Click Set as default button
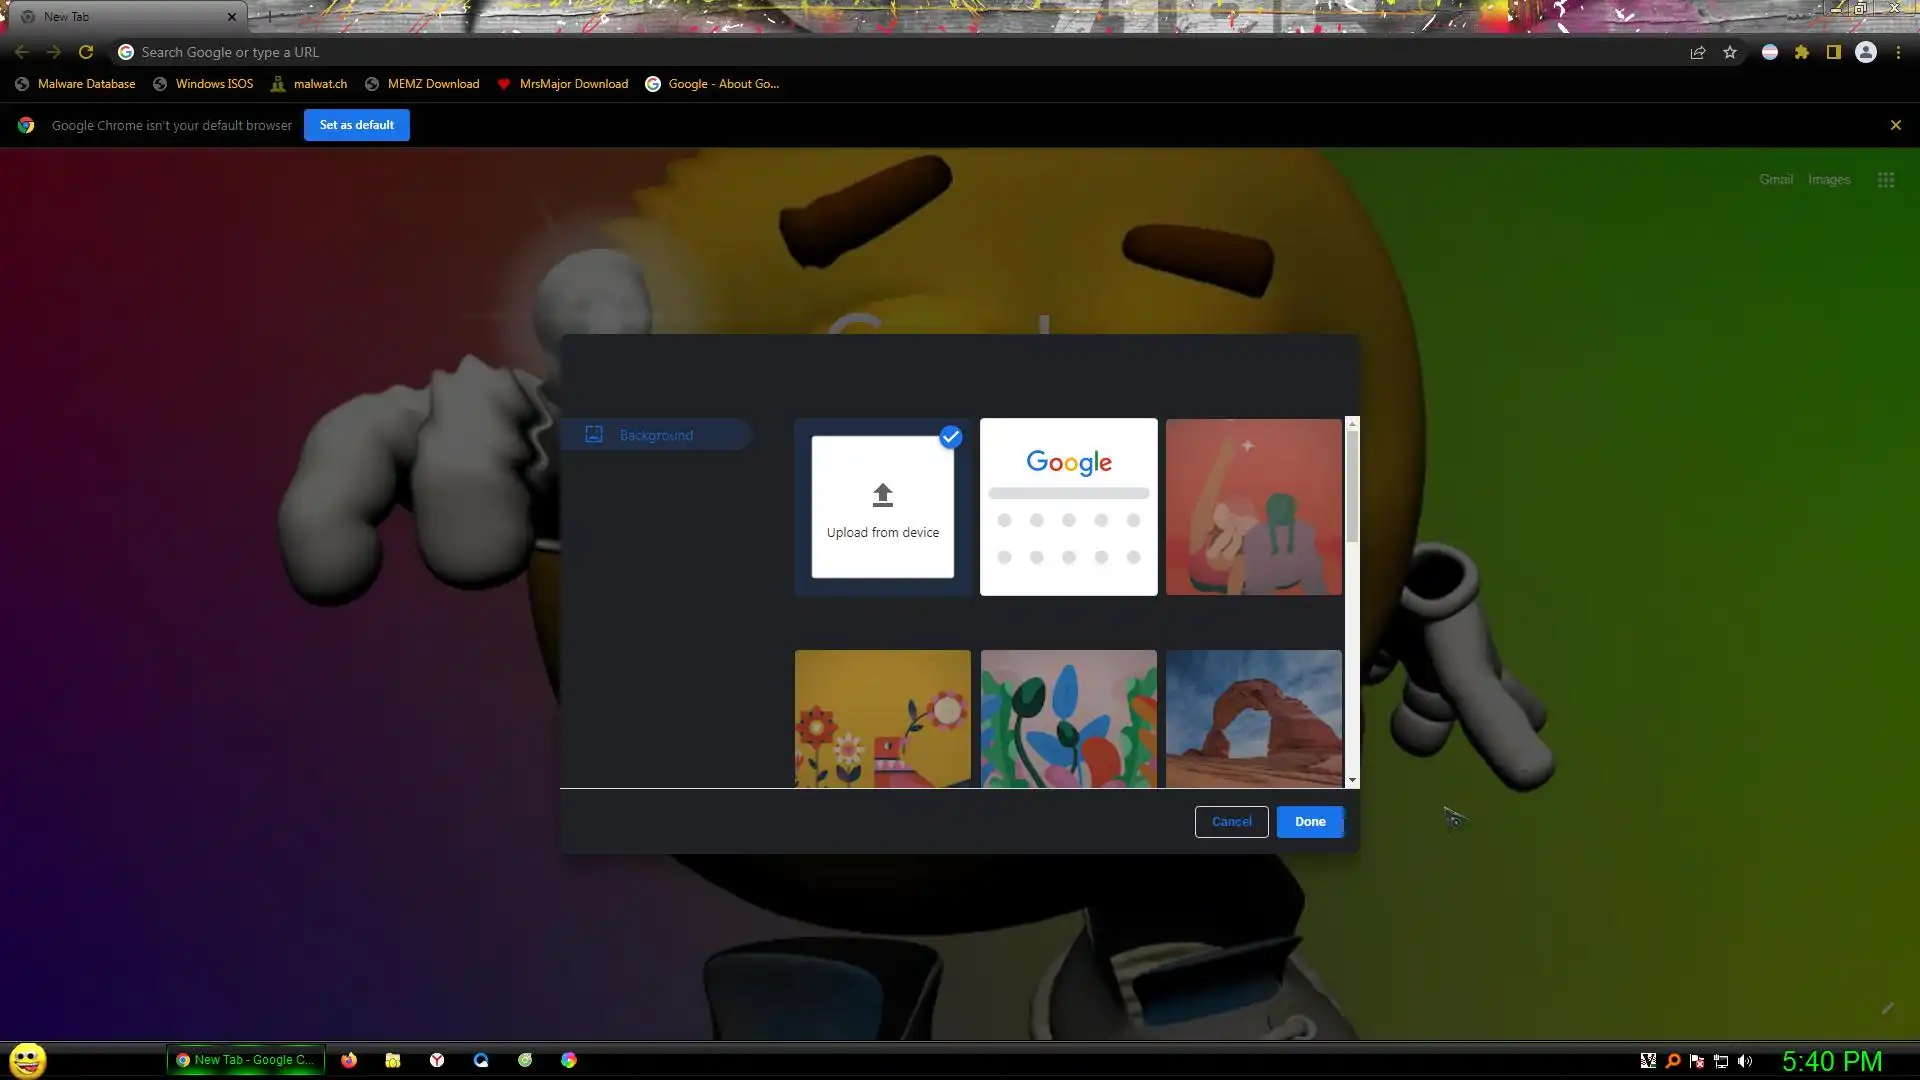This screenshot has height=1080, width=1920. coord(356,125)
